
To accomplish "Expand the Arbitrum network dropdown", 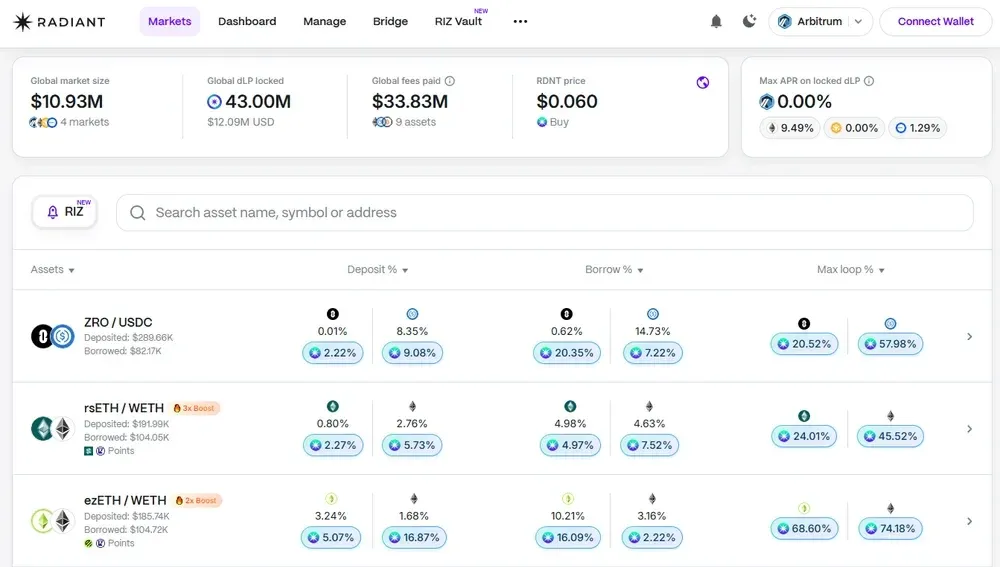I will point(820,22).
